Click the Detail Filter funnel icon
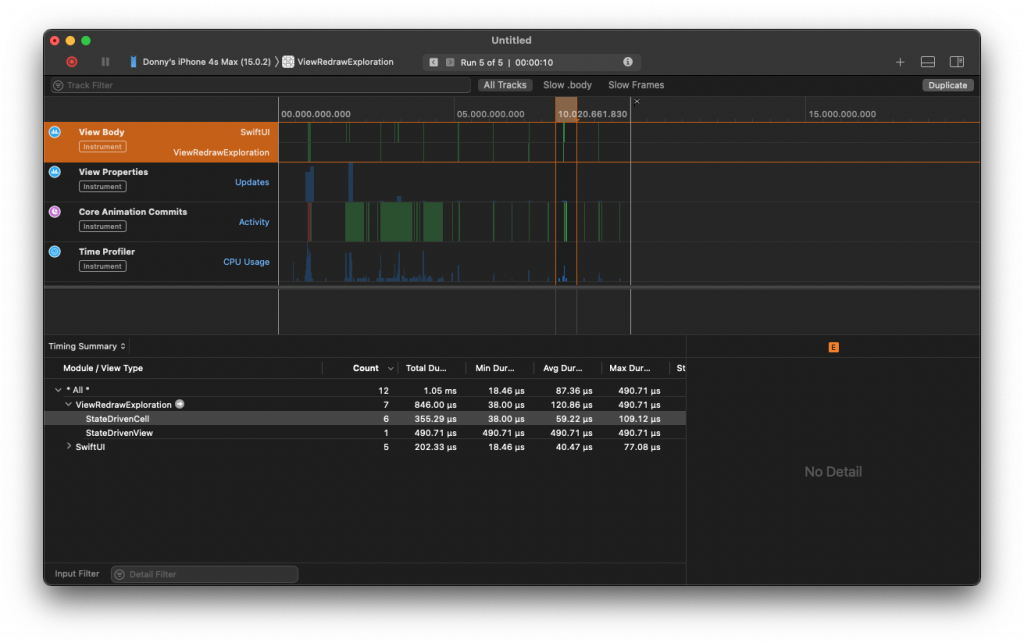 120,574
